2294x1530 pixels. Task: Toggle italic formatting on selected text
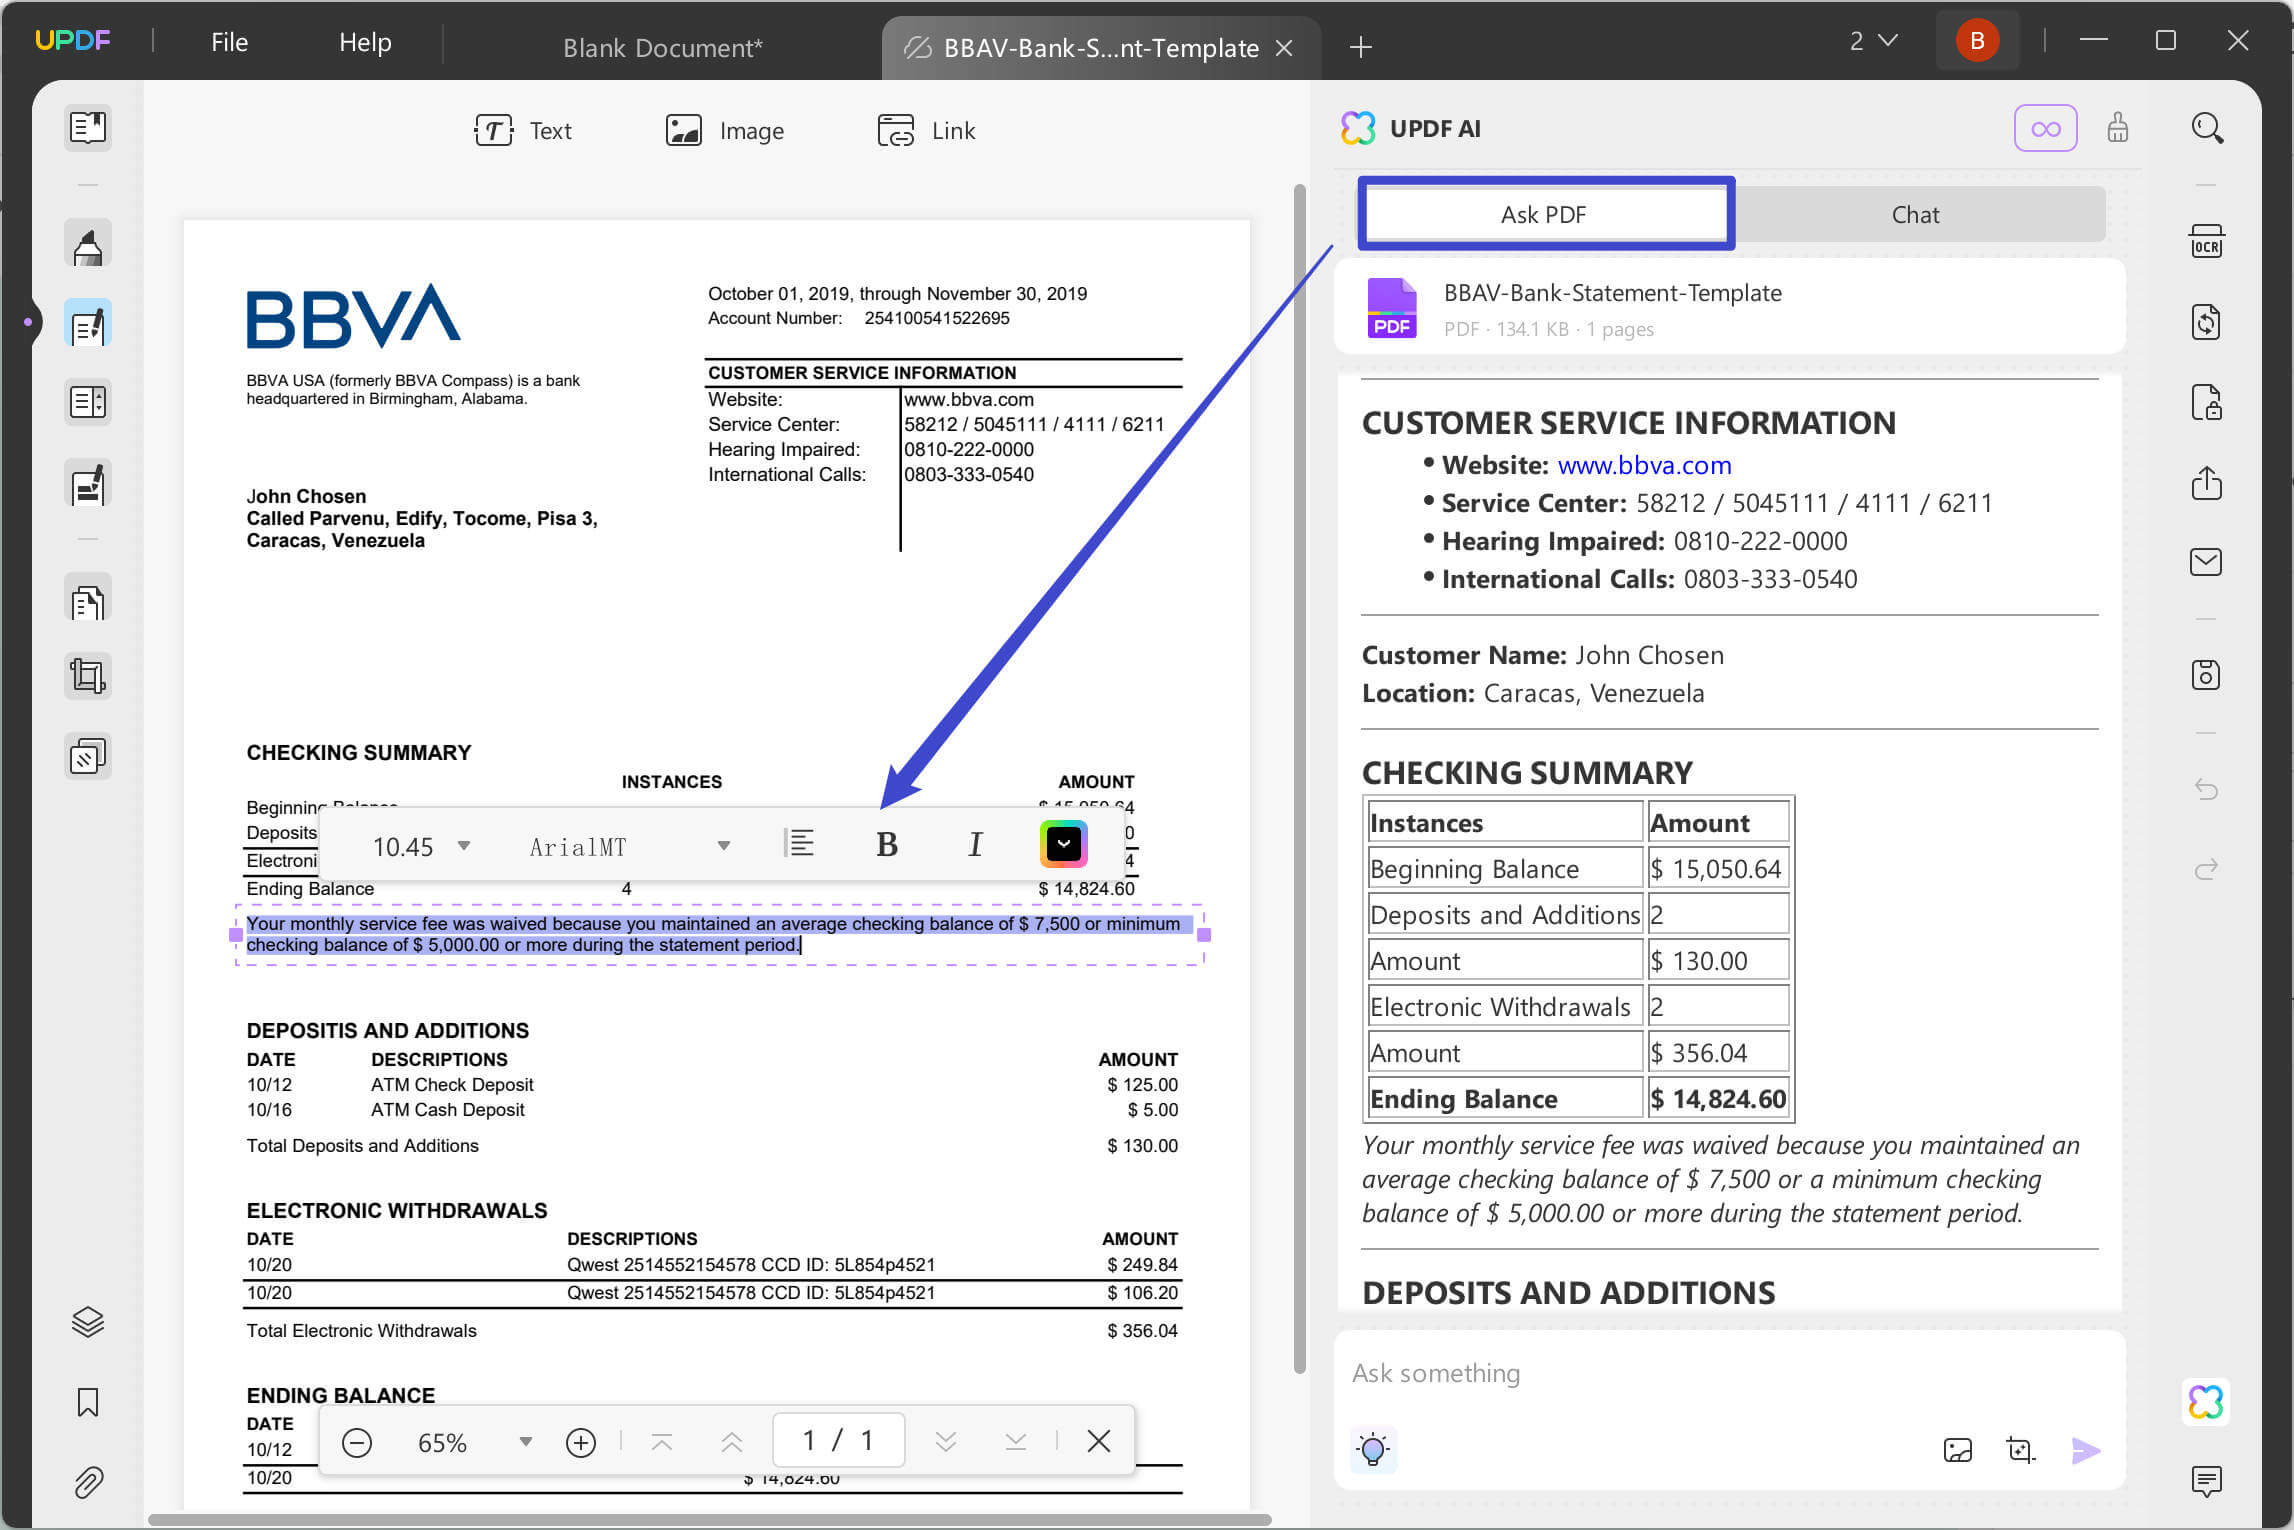[x=975, y=844]
